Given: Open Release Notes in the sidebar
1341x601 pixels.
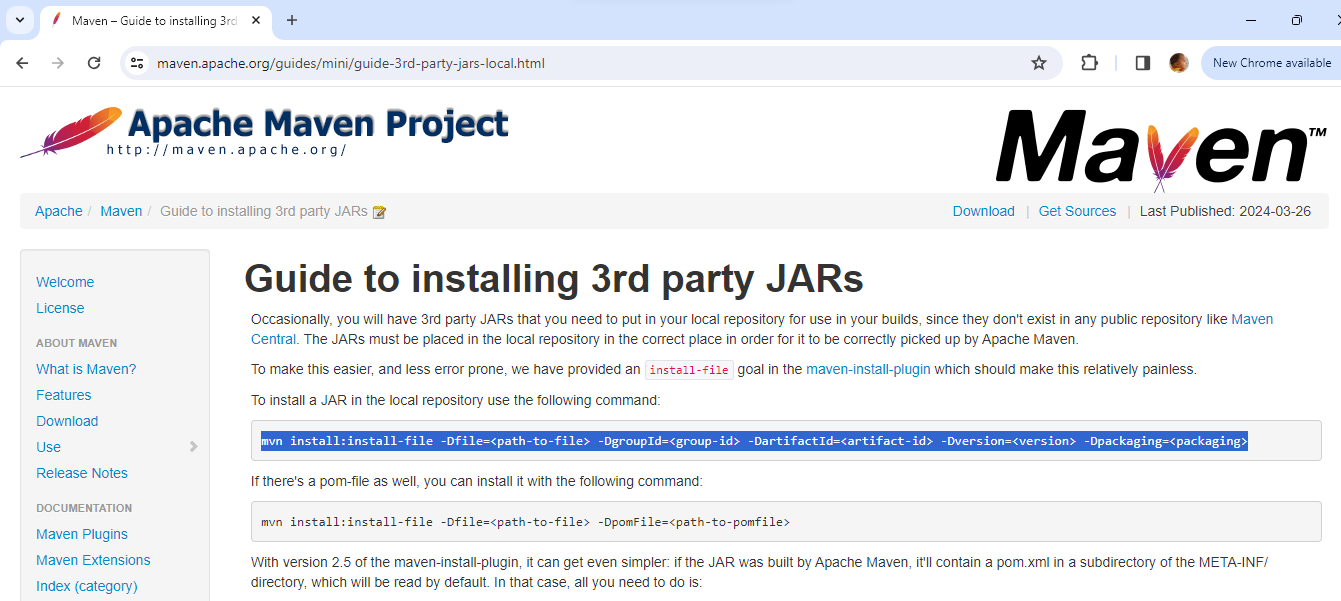Looking at the screenshot, I should click(82, 473).
